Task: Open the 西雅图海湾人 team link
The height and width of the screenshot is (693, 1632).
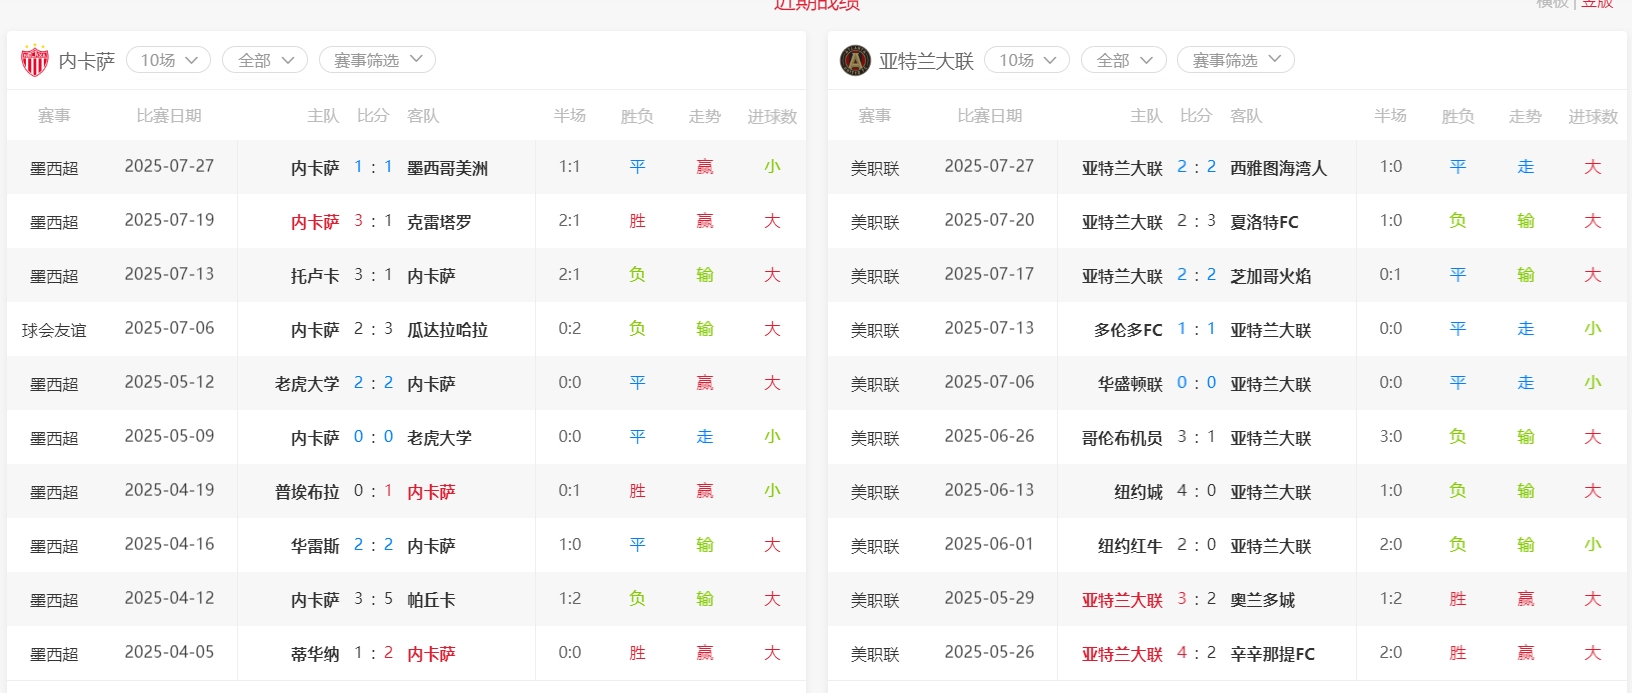Action: (x=1278, y=168)
